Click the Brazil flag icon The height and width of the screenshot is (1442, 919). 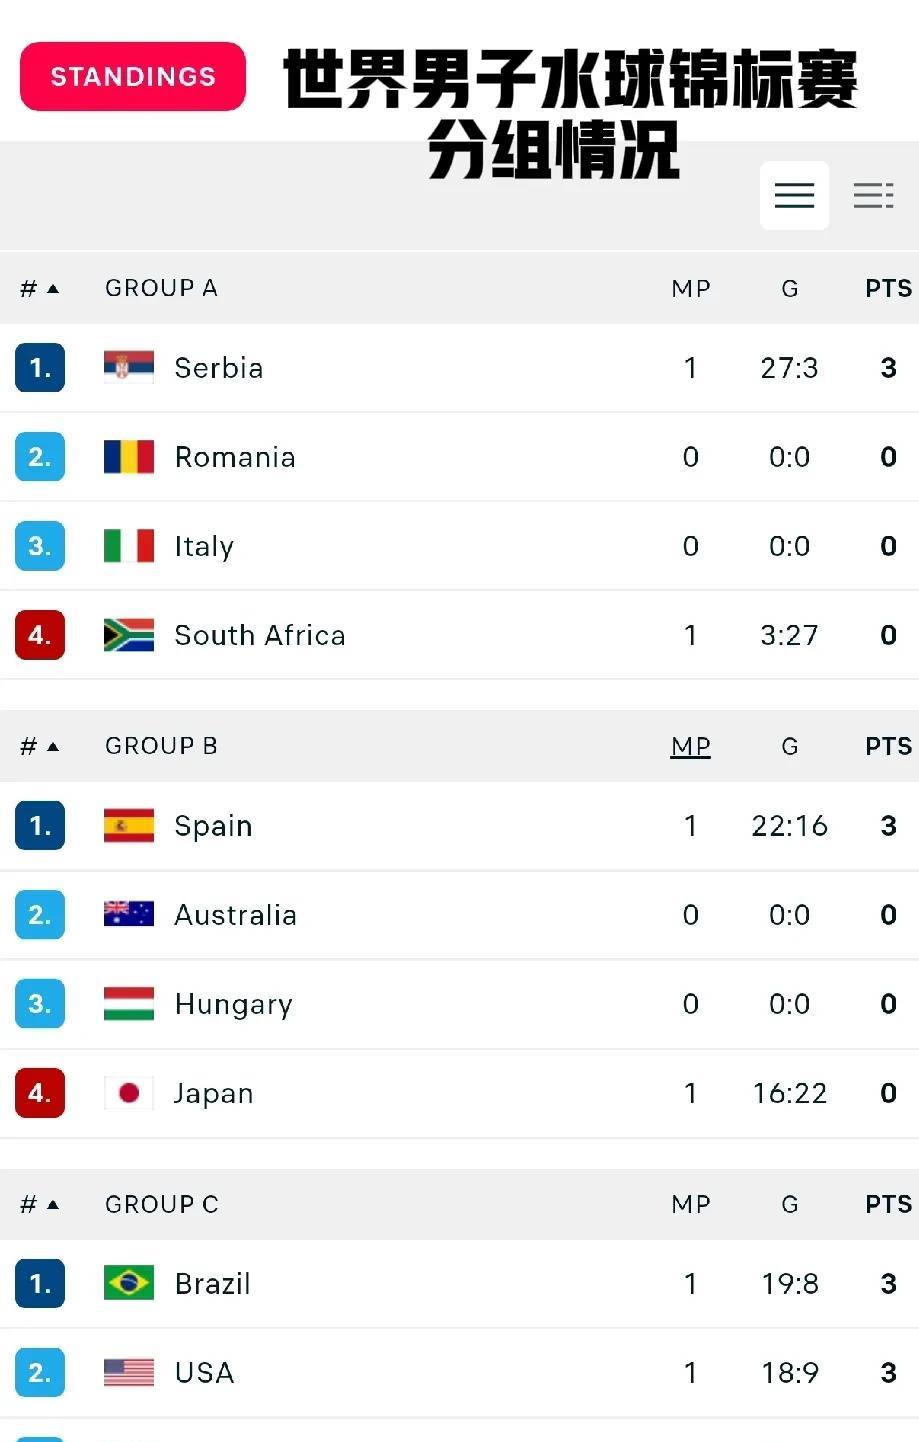click(x=129, y=1283)
